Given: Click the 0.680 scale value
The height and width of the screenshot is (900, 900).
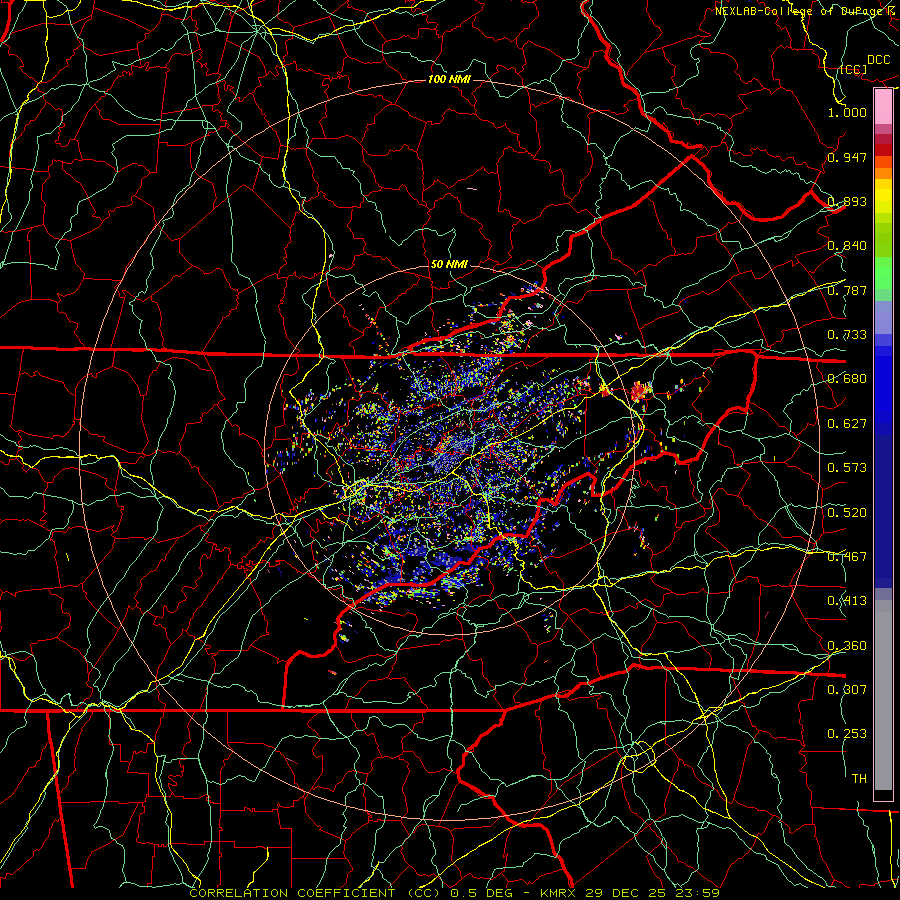Looking at the screenshot, I should pyautogui.click(x=847, y=379).
